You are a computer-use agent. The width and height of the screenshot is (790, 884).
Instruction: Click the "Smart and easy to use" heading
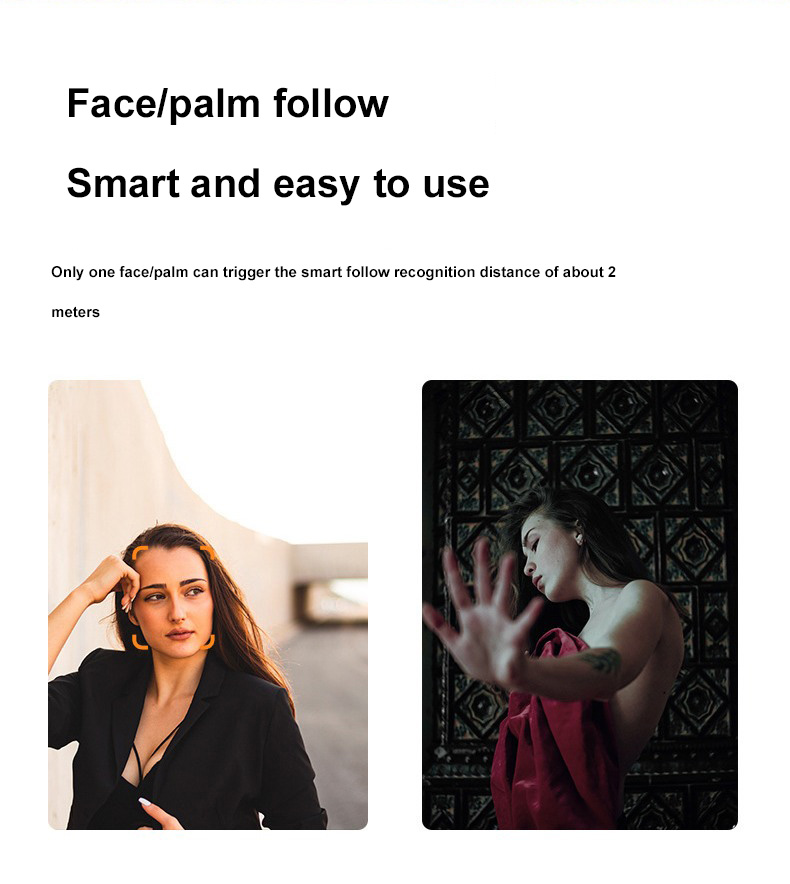tap(278, 184)
